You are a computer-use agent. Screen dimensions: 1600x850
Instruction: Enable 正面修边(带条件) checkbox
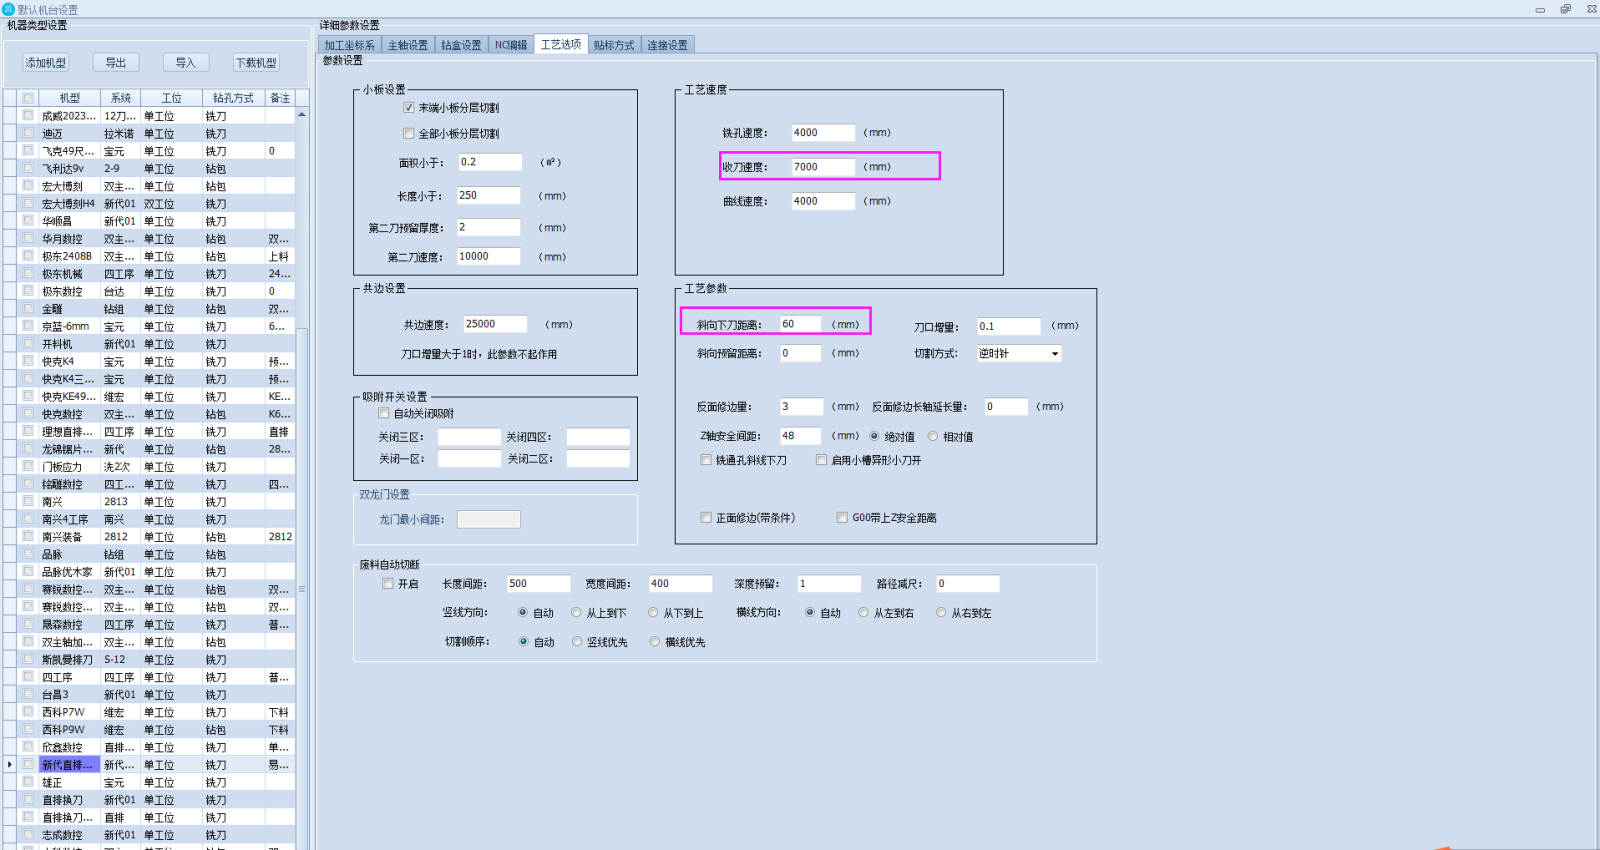706,517
